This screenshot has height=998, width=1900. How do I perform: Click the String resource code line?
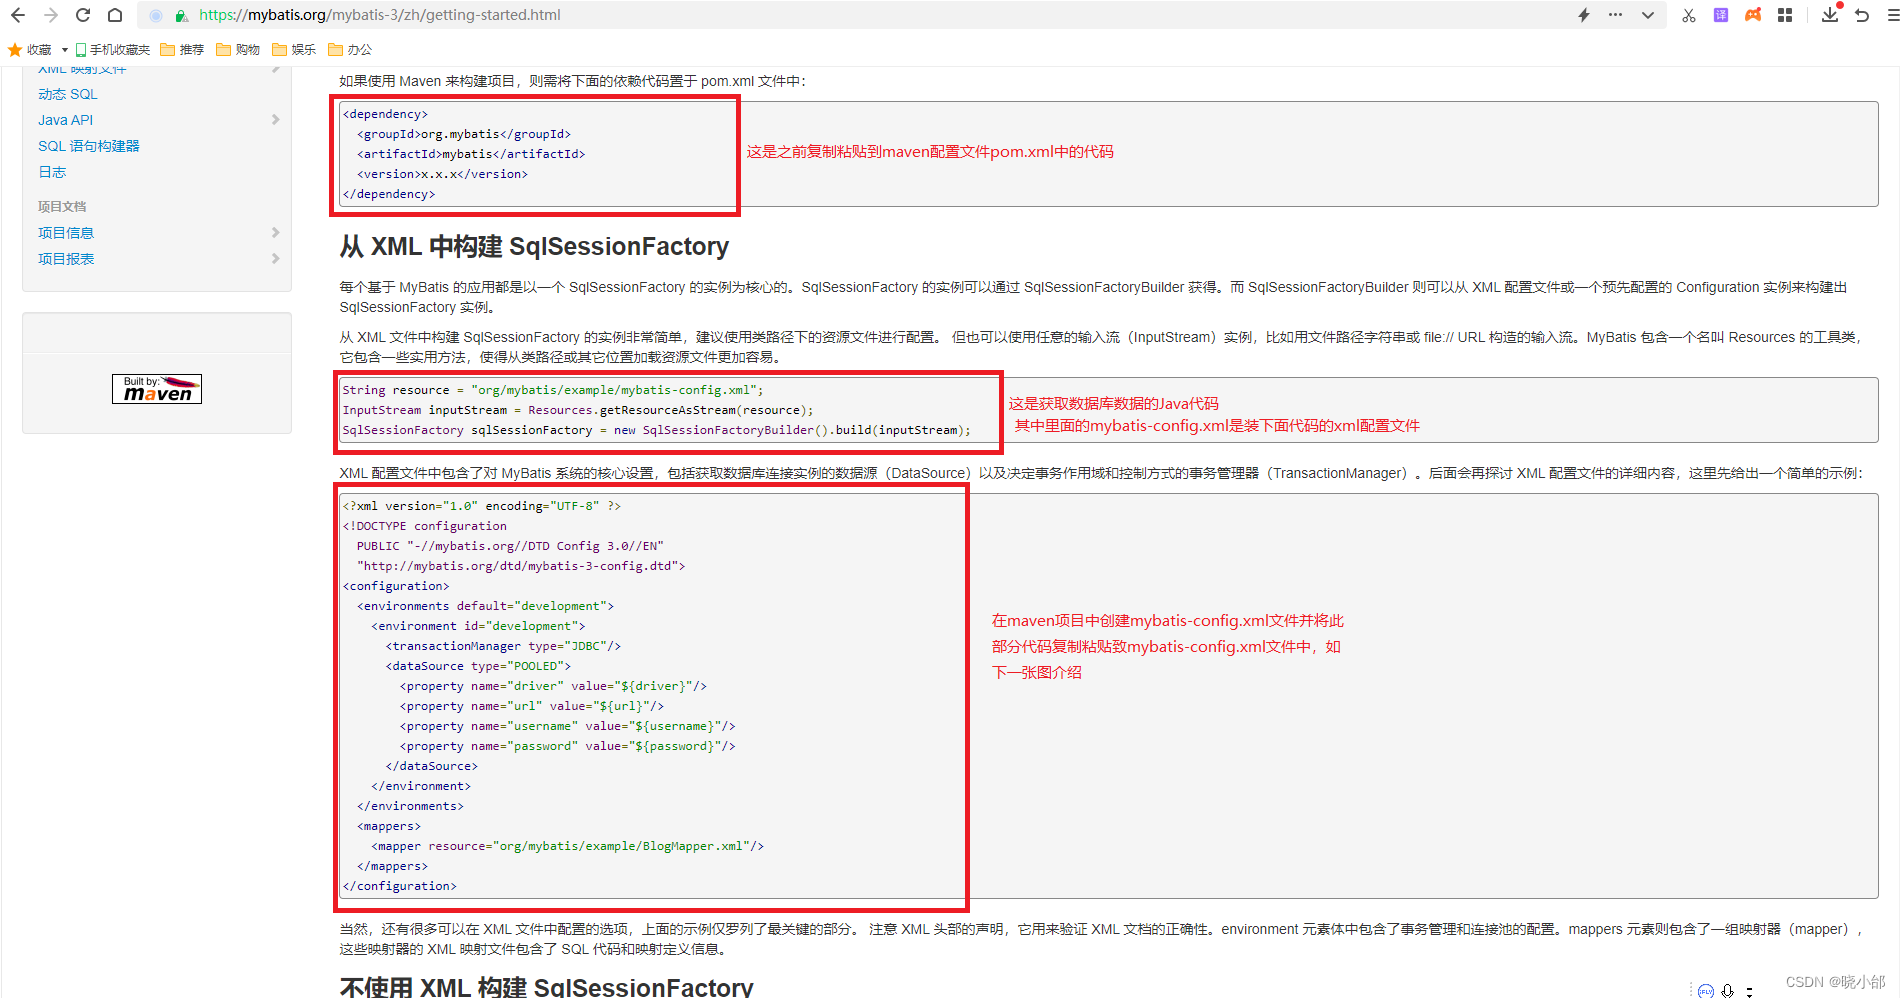553,390
